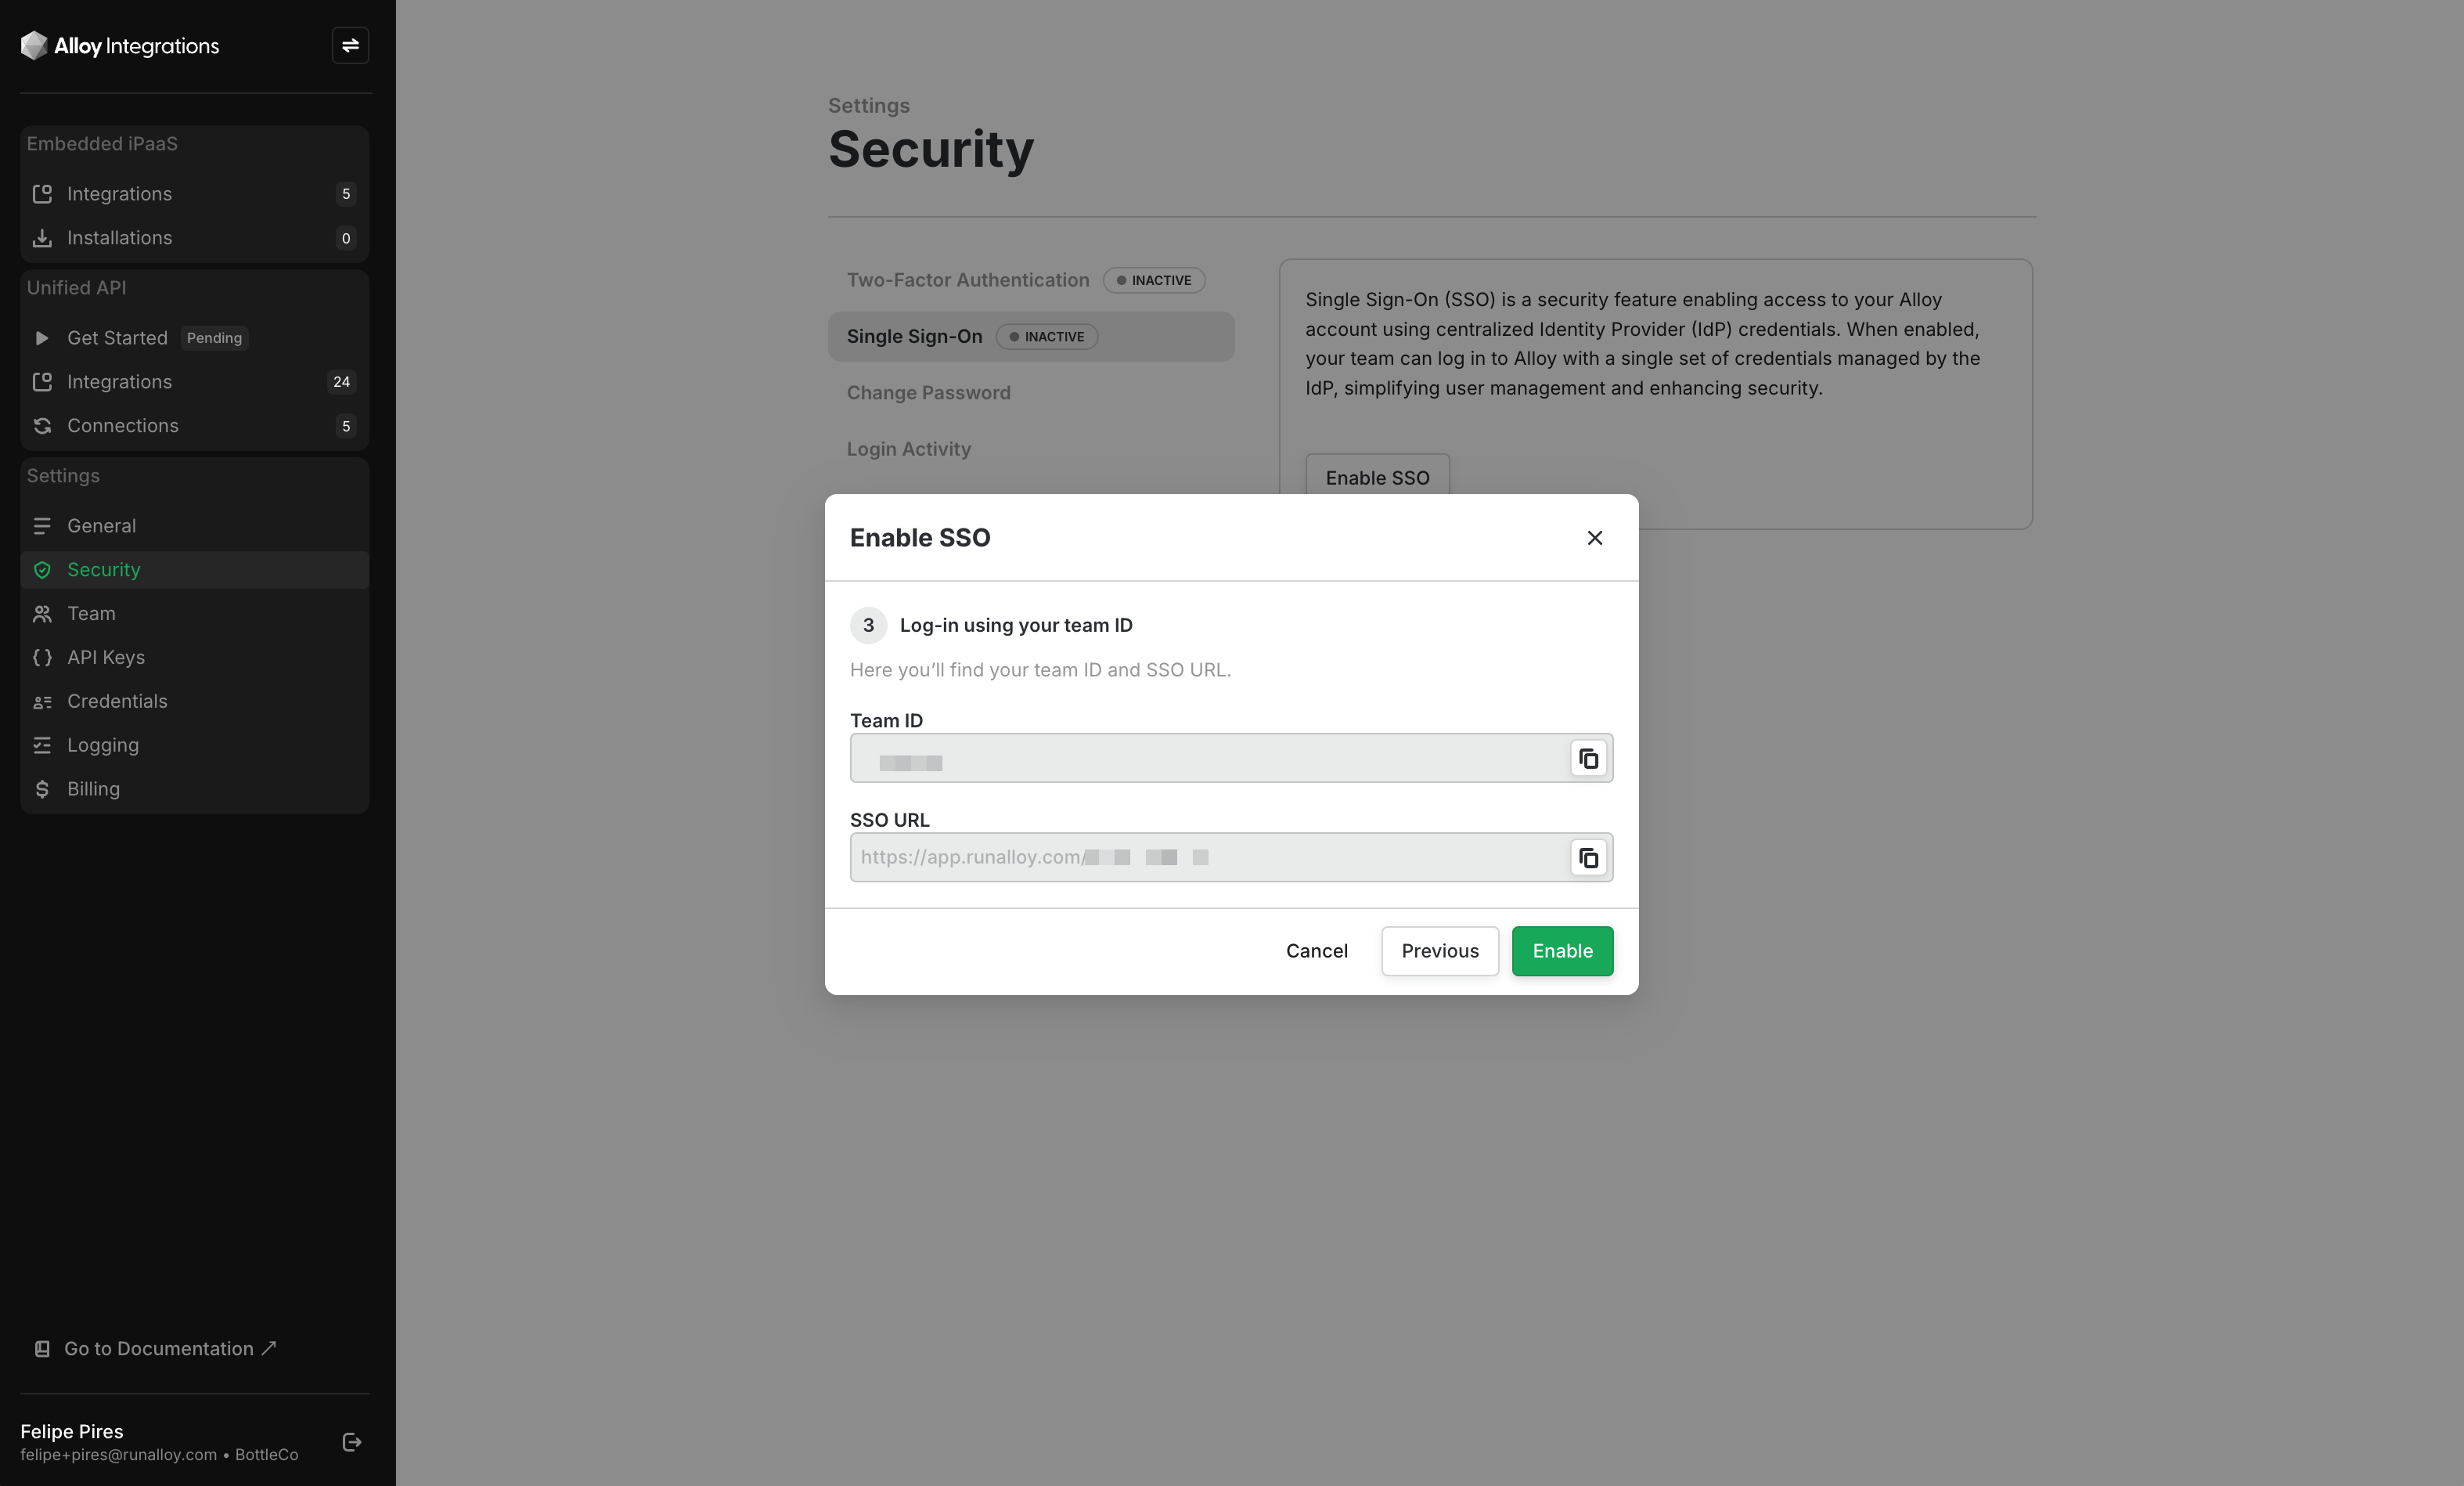
Task: Go back with the Previous button
Action: click(x=1439, y=951)
